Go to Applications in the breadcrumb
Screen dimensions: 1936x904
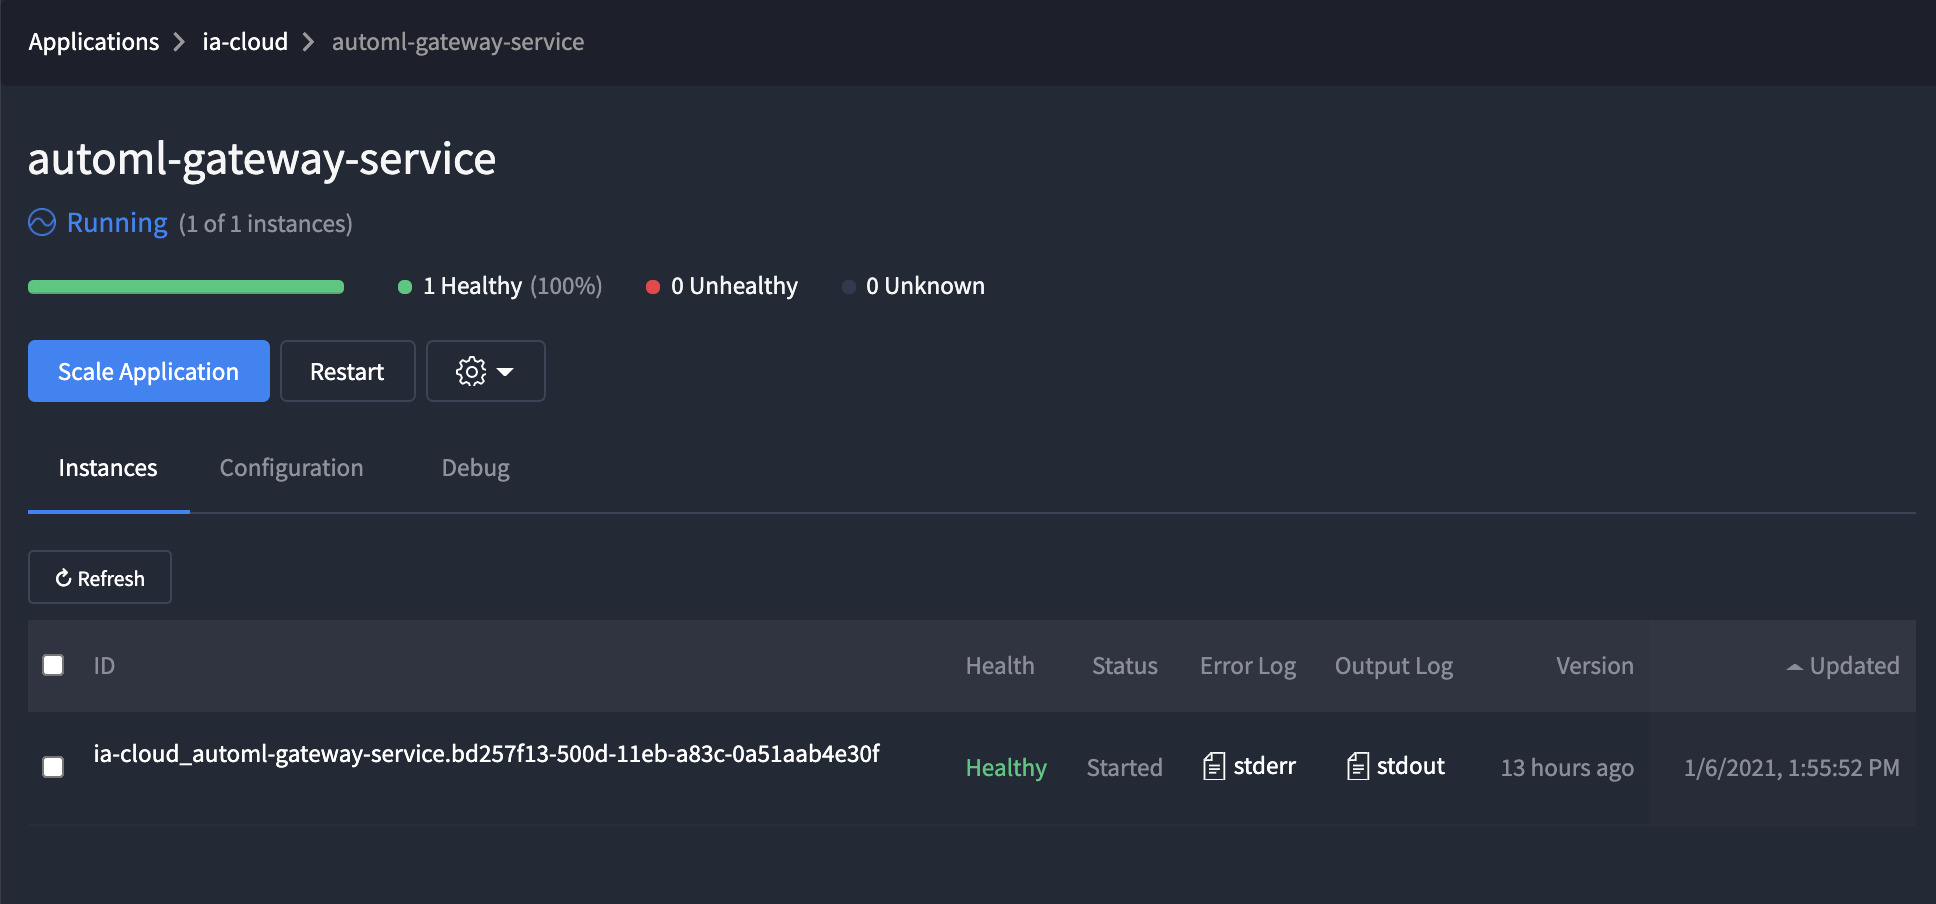(x=94, y=42)
